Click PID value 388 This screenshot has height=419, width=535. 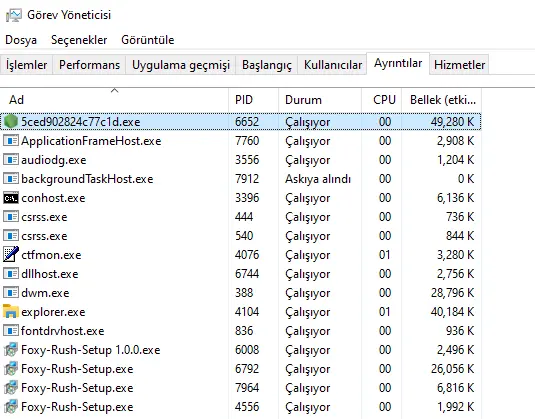coord(244,293)
